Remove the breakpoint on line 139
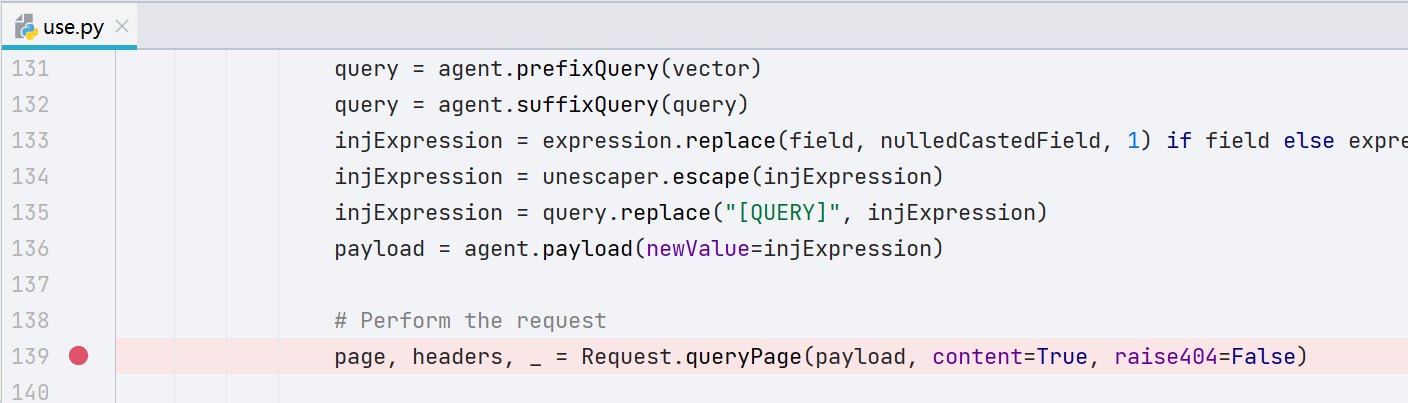1408x403 pixels. [x=78, y=356]
